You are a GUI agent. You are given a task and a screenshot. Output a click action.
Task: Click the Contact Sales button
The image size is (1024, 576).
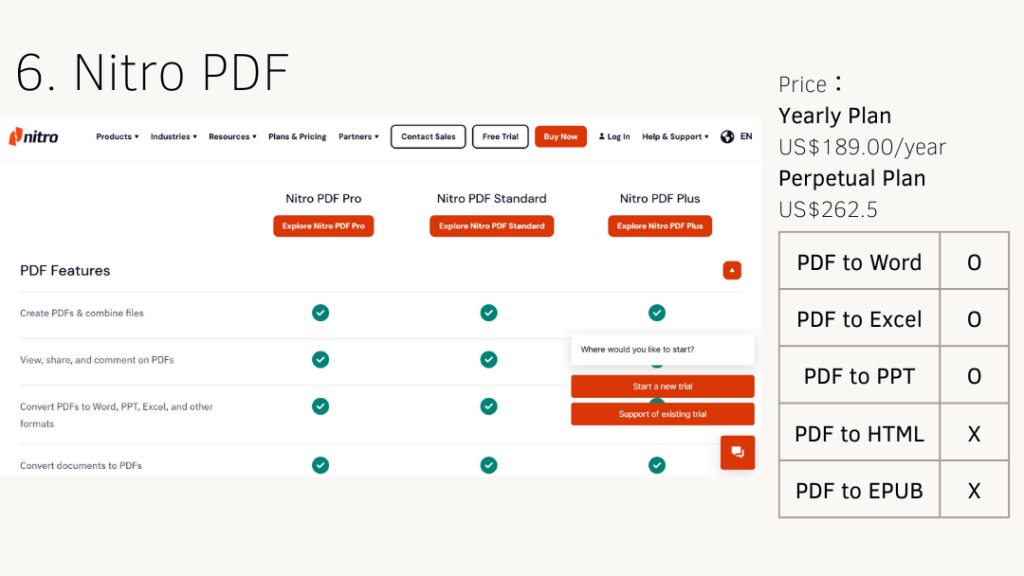pos(428,136)
